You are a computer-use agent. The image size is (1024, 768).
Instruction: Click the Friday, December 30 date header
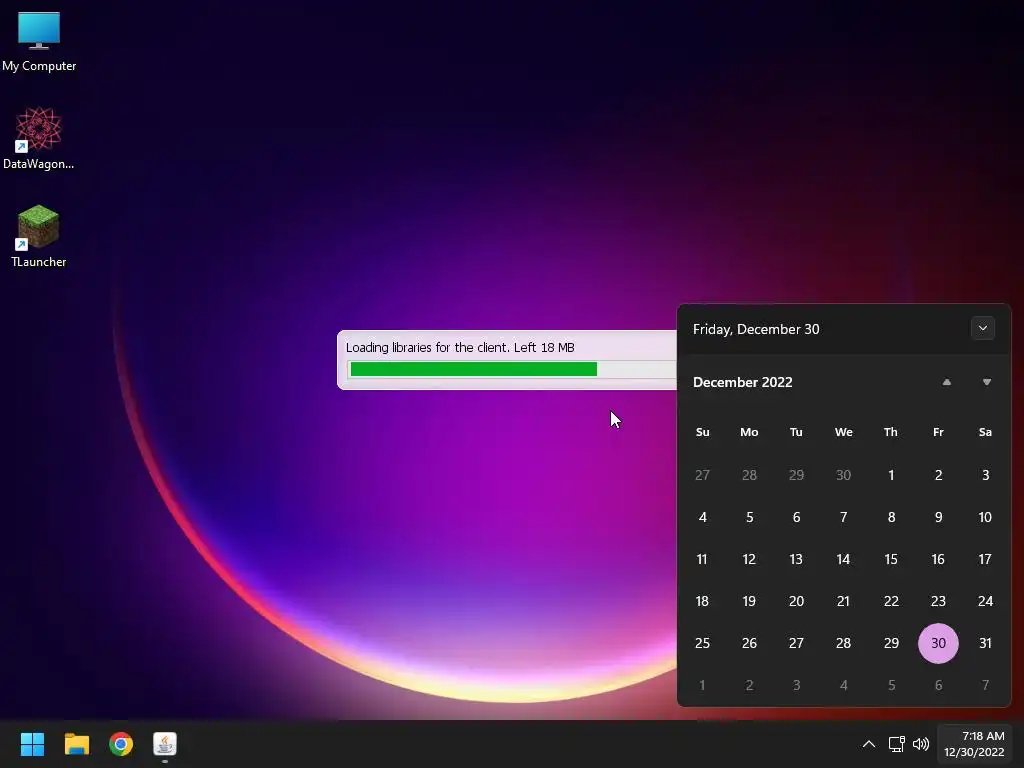pyautogui.click(x=756, y=329)
